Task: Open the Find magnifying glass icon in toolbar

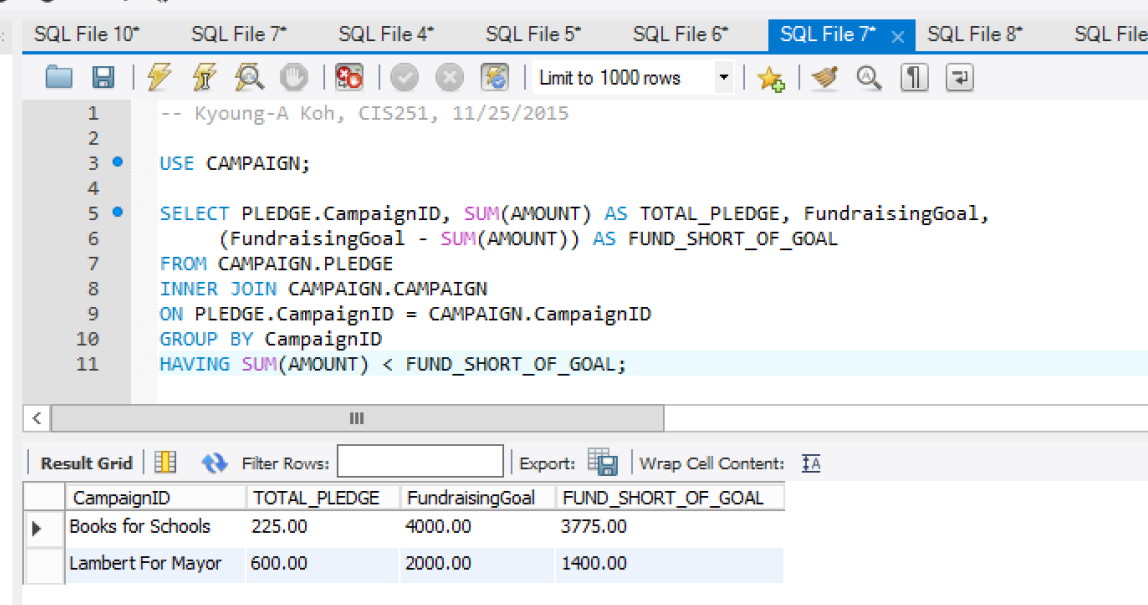Action: [x=869, y=77]
